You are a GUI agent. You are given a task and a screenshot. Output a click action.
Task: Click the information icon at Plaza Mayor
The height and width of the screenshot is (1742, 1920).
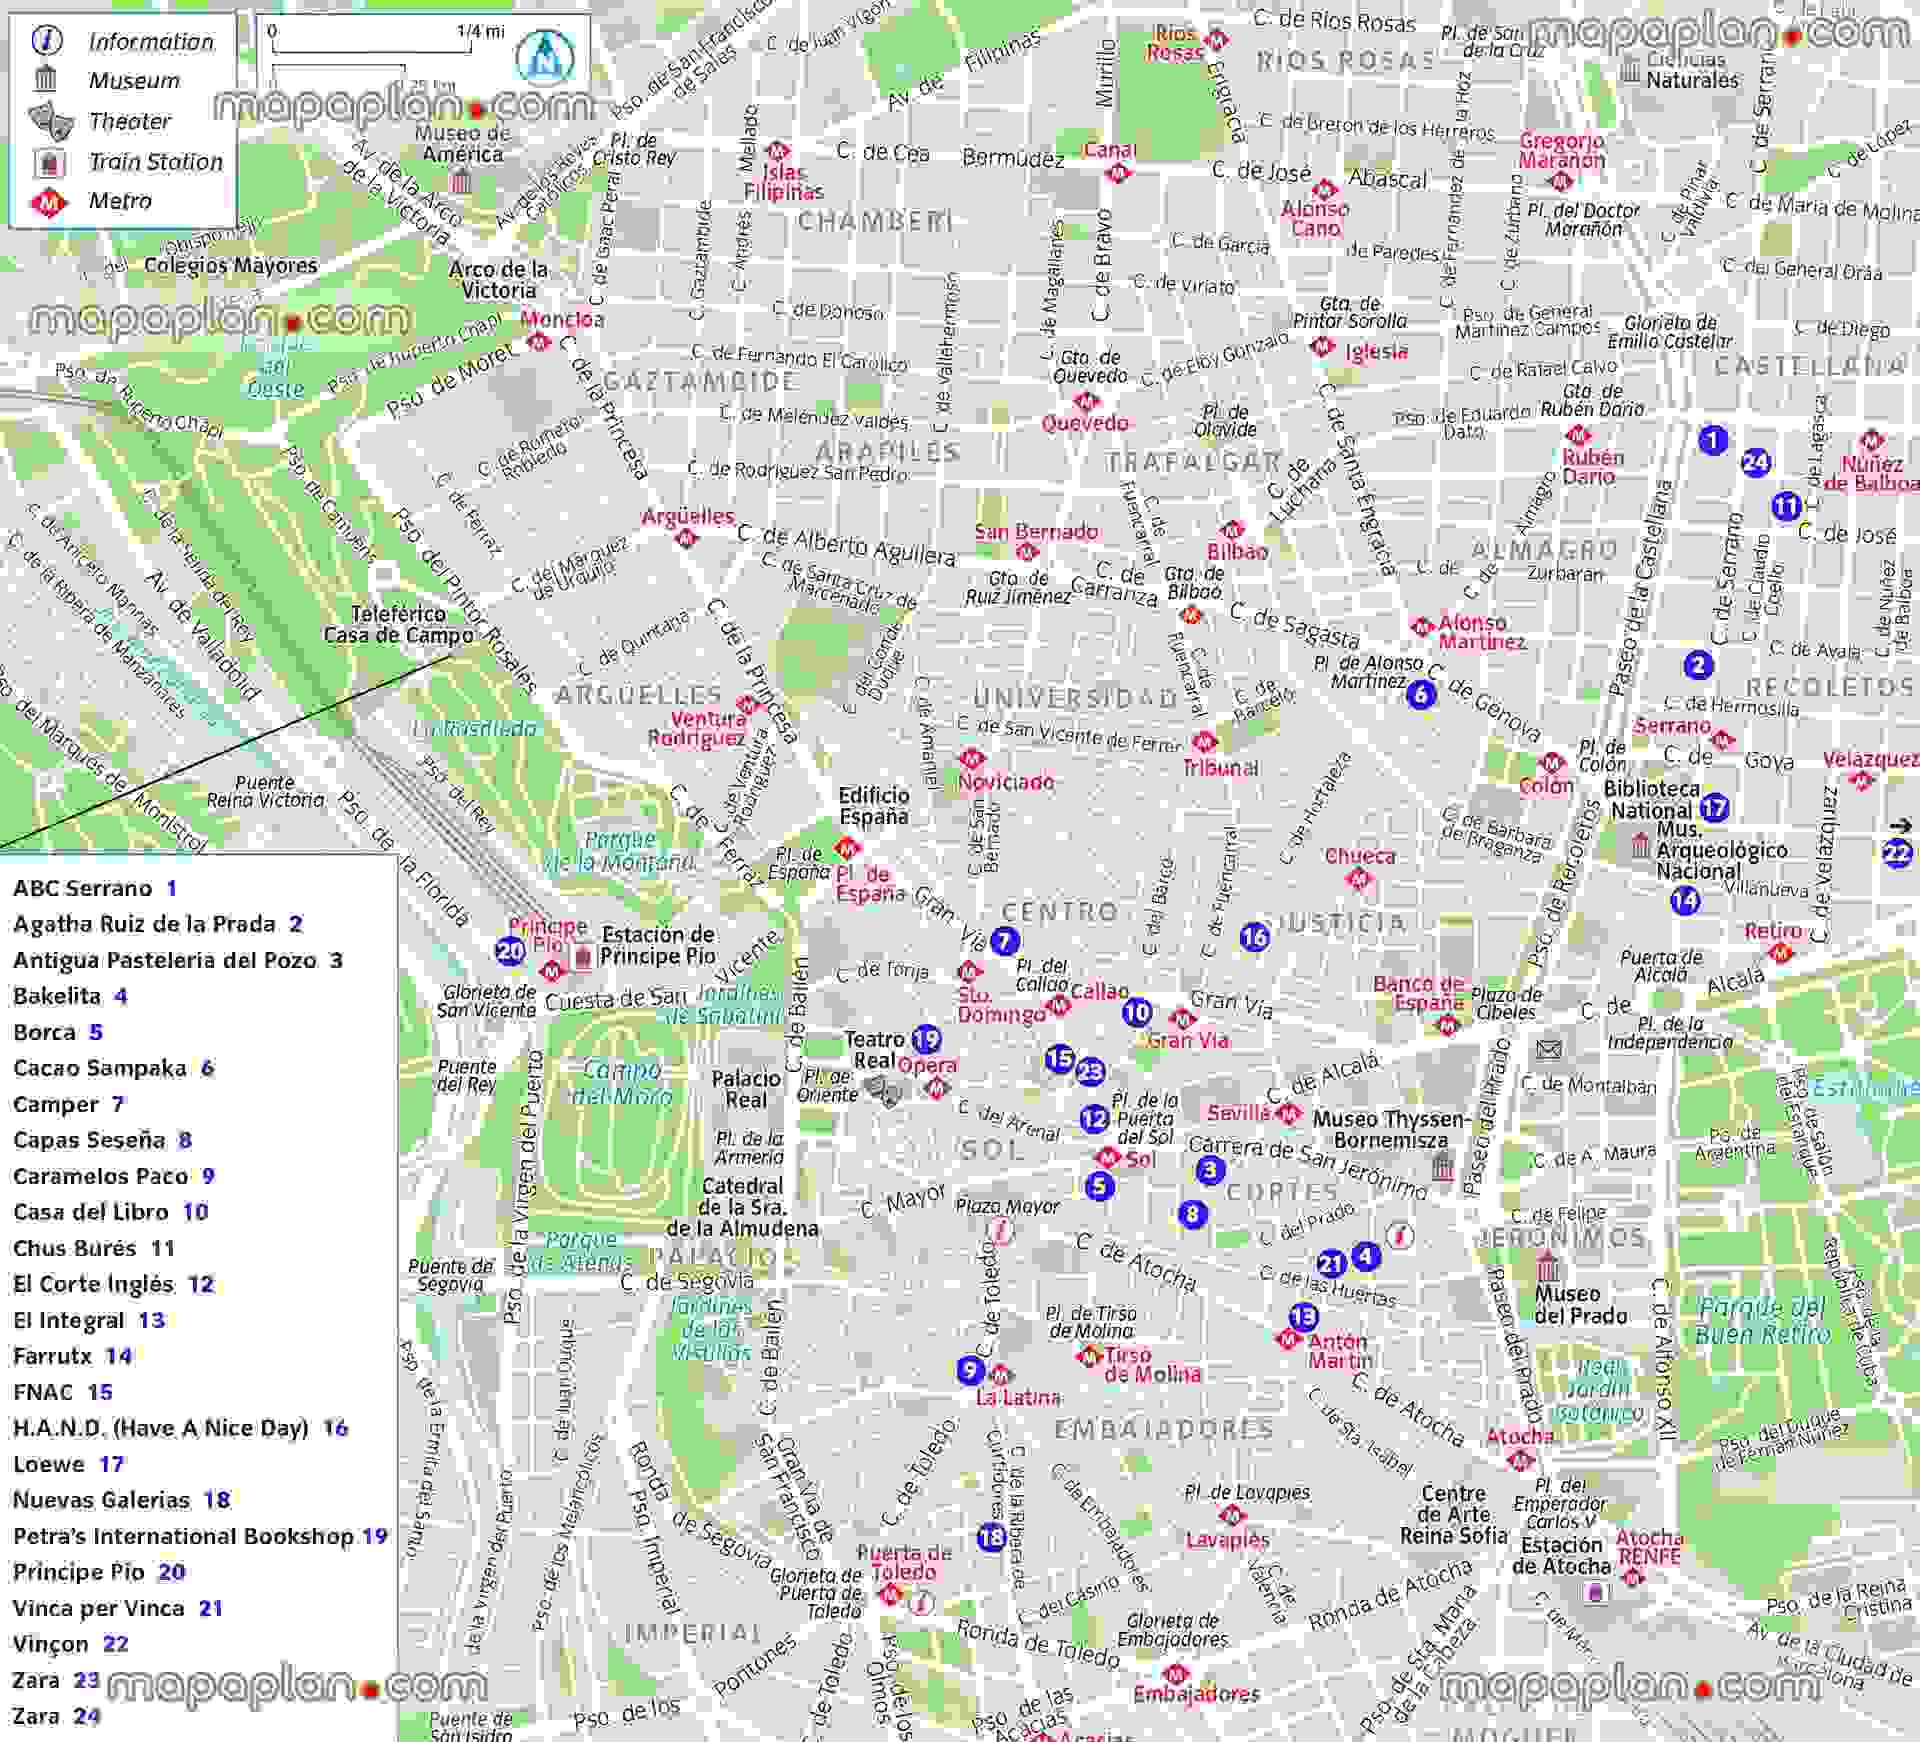1001,1232
